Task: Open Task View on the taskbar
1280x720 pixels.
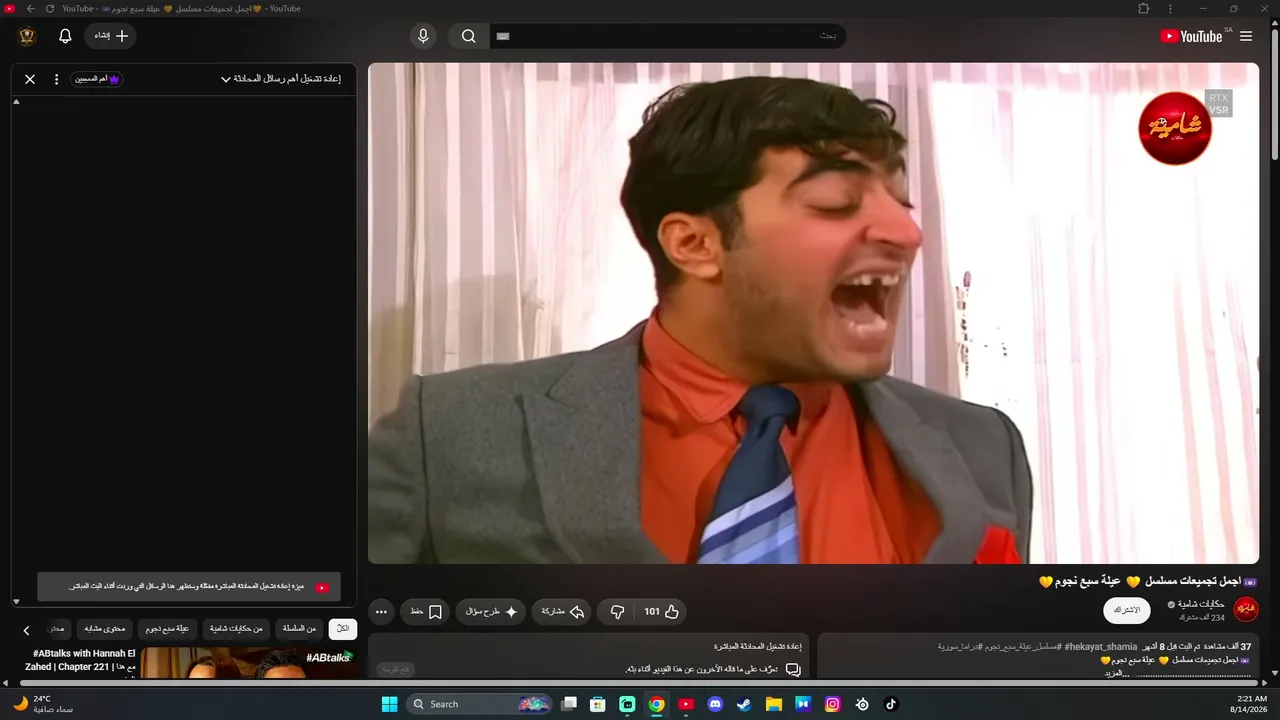Action: click(x=569, y=704)
